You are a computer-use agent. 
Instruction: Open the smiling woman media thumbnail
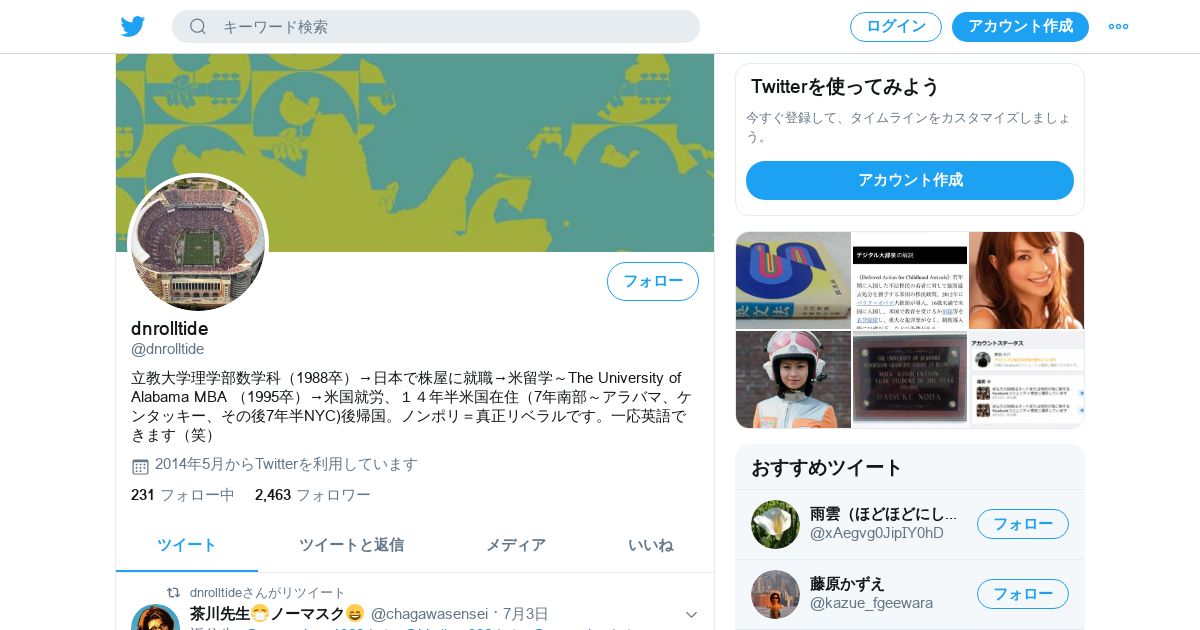(x=1026, y=280)
